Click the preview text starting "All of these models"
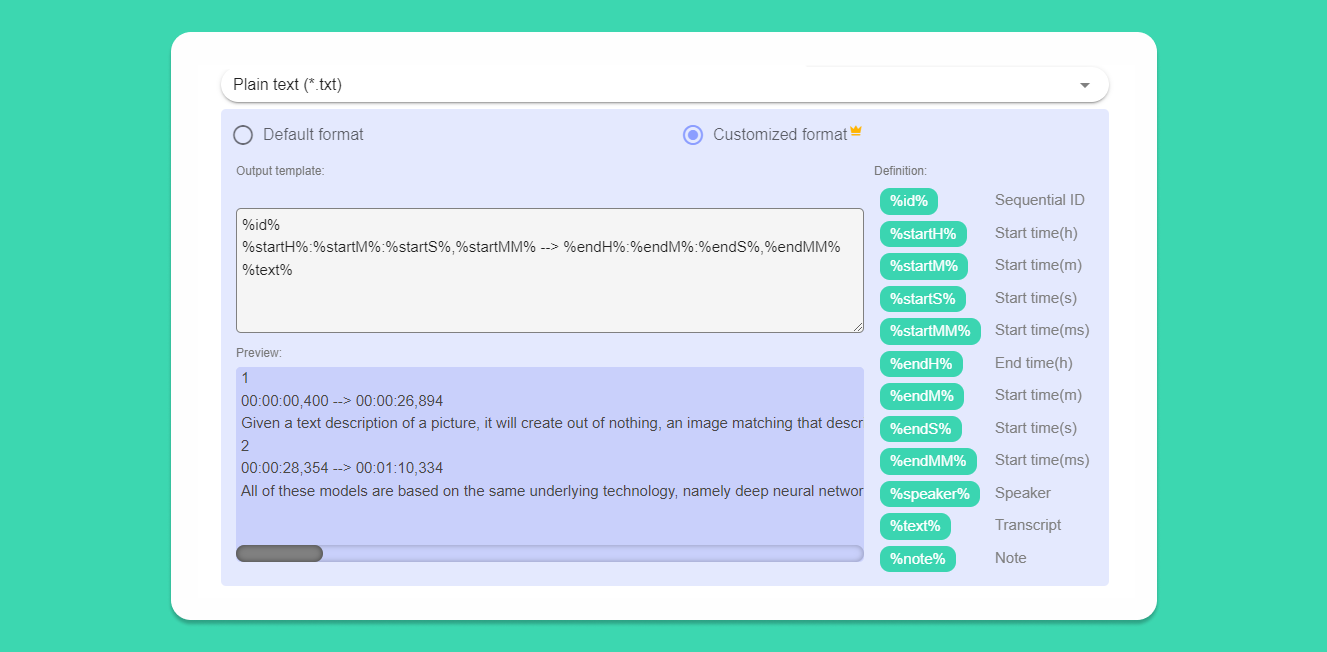 [552, 490]
